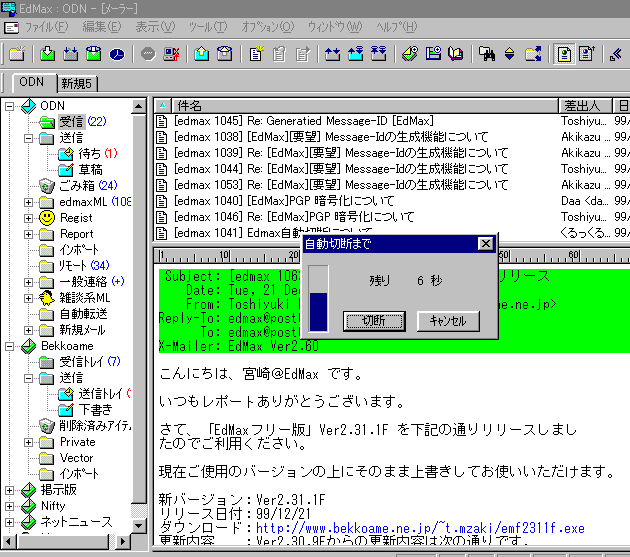Toggle the pressed yellow preview document button
Screen dimensions: 630x557
point(564,53)
